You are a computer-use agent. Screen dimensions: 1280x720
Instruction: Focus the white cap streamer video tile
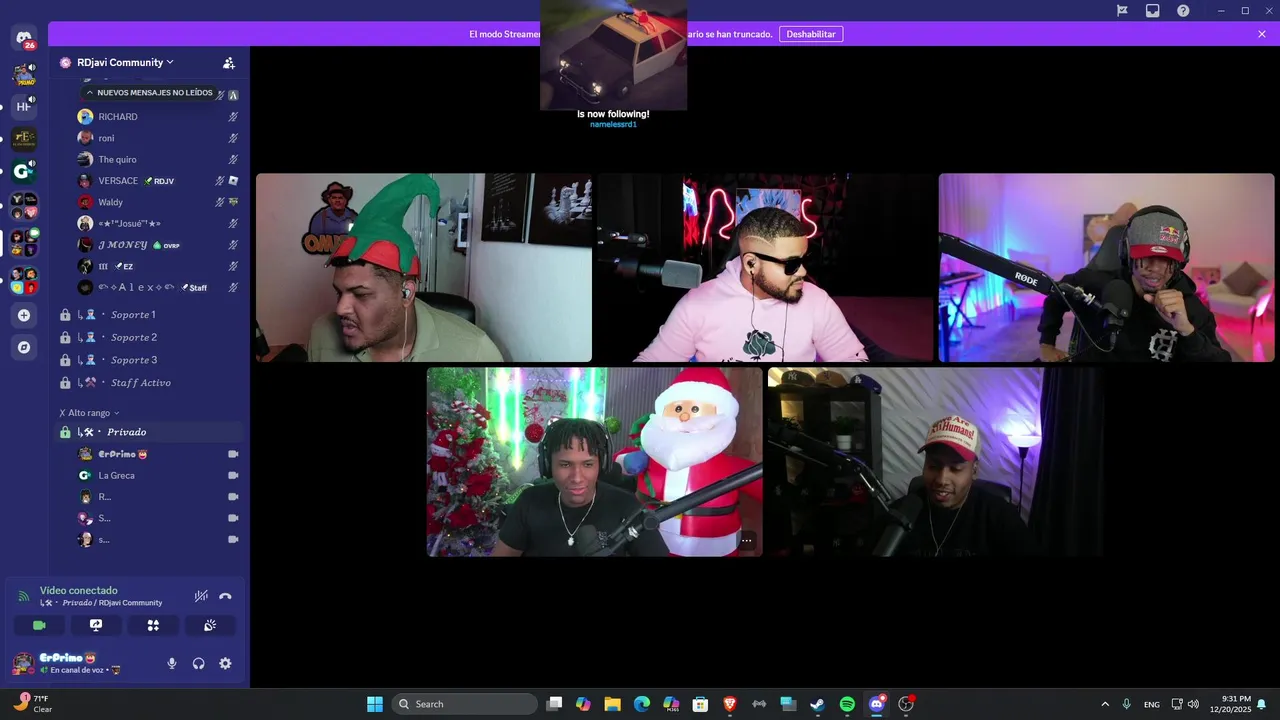[936, 462]
